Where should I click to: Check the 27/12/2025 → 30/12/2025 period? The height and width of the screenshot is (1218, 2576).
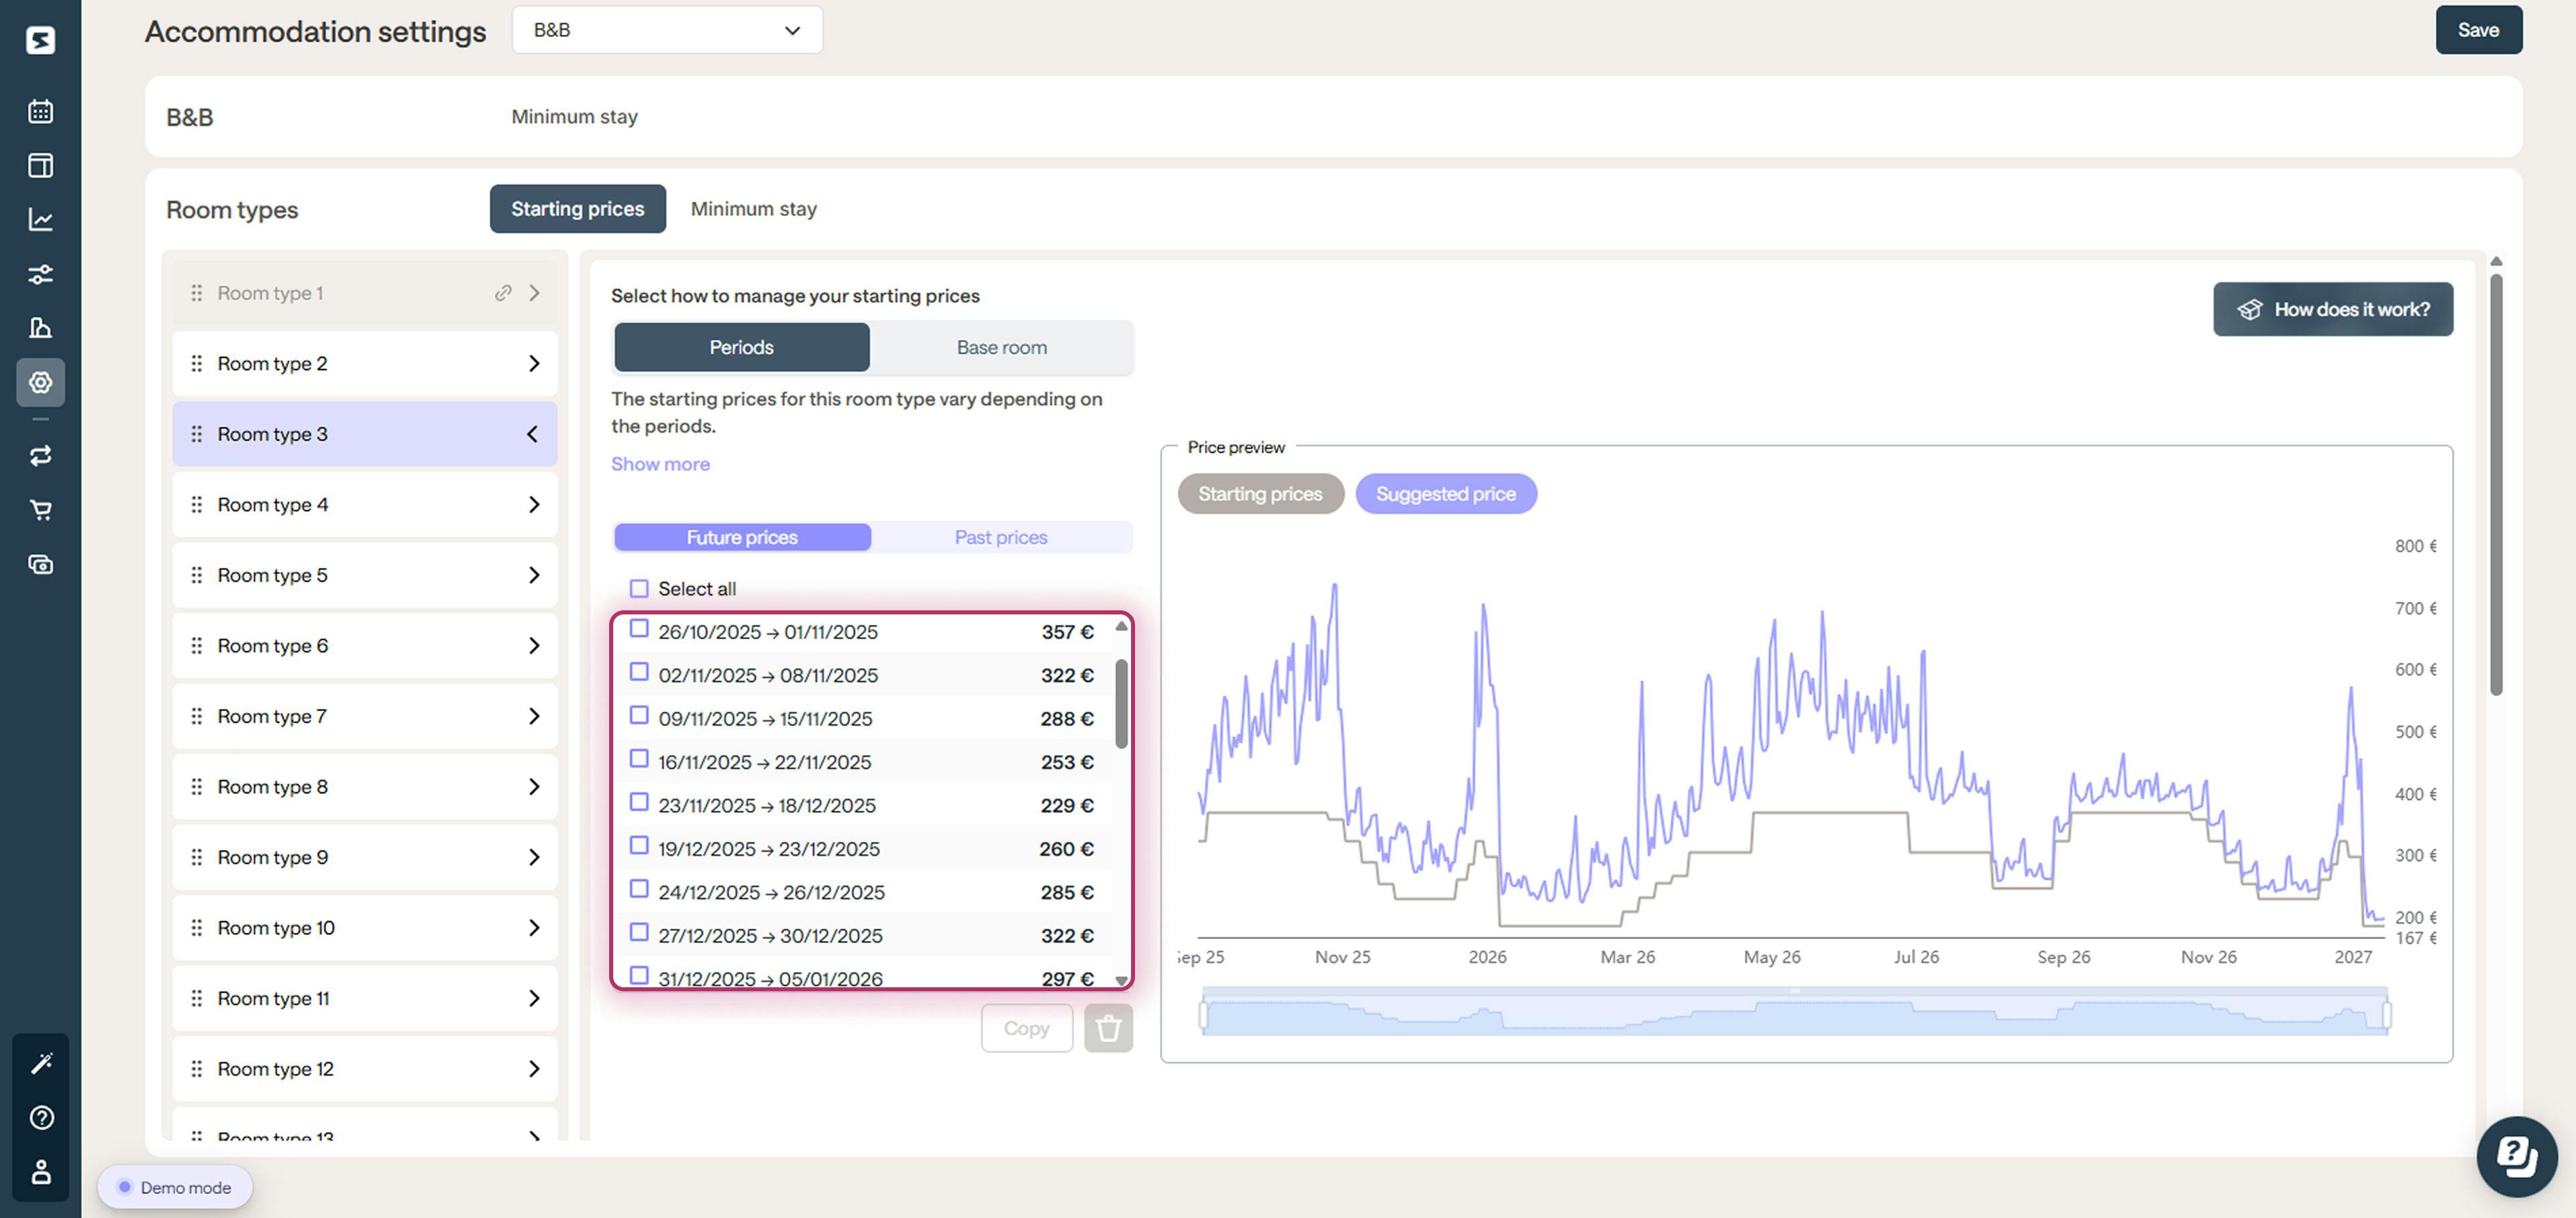[x=639, y=932]
